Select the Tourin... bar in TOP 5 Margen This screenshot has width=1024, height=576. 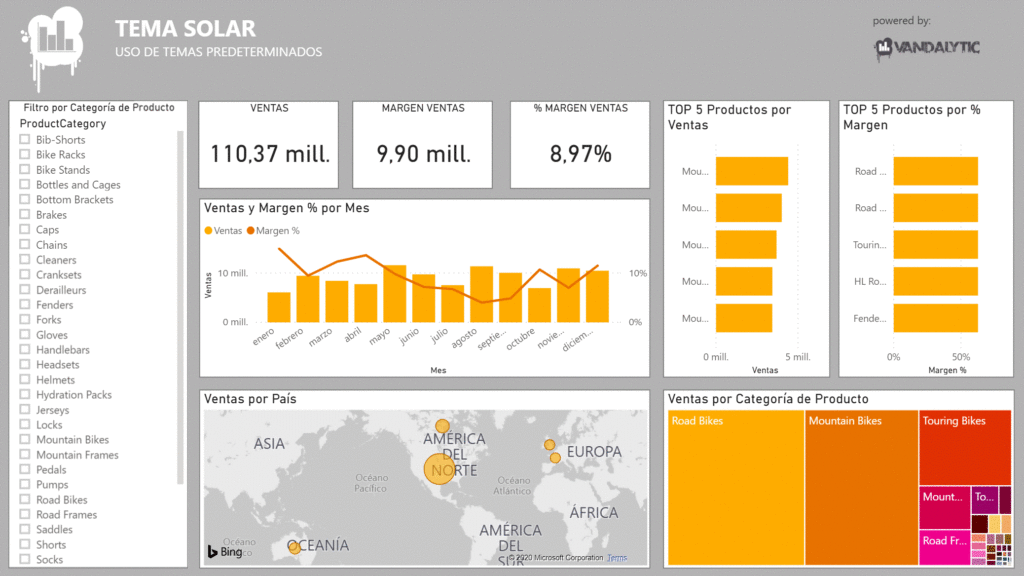pyautogui.click(x=936, y=245)
